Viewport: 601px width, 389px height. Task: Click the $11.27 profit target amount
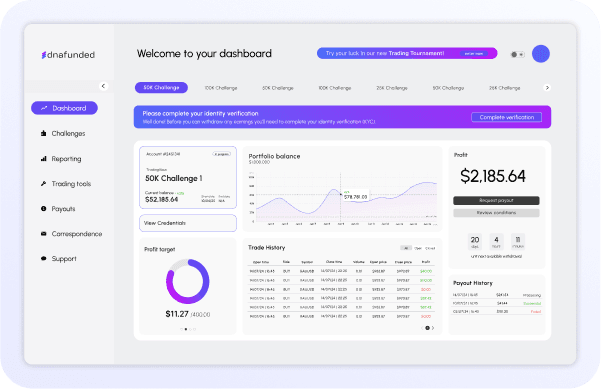coord(177,314)
